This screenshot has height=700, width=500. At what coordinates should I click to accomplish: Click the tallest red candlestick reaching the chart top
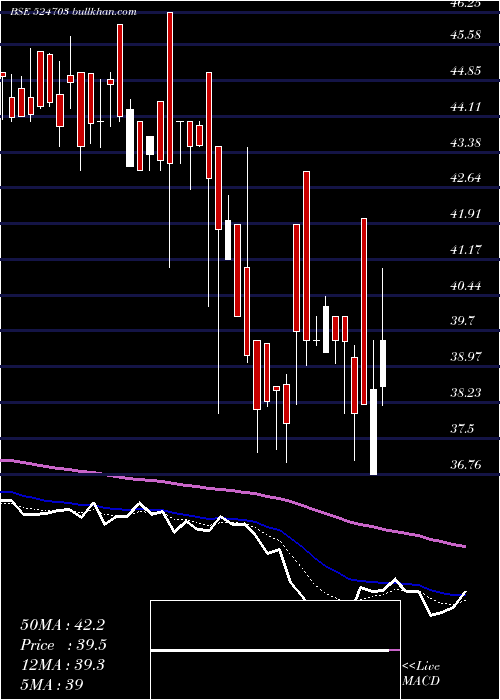click(x=170, y=88)
